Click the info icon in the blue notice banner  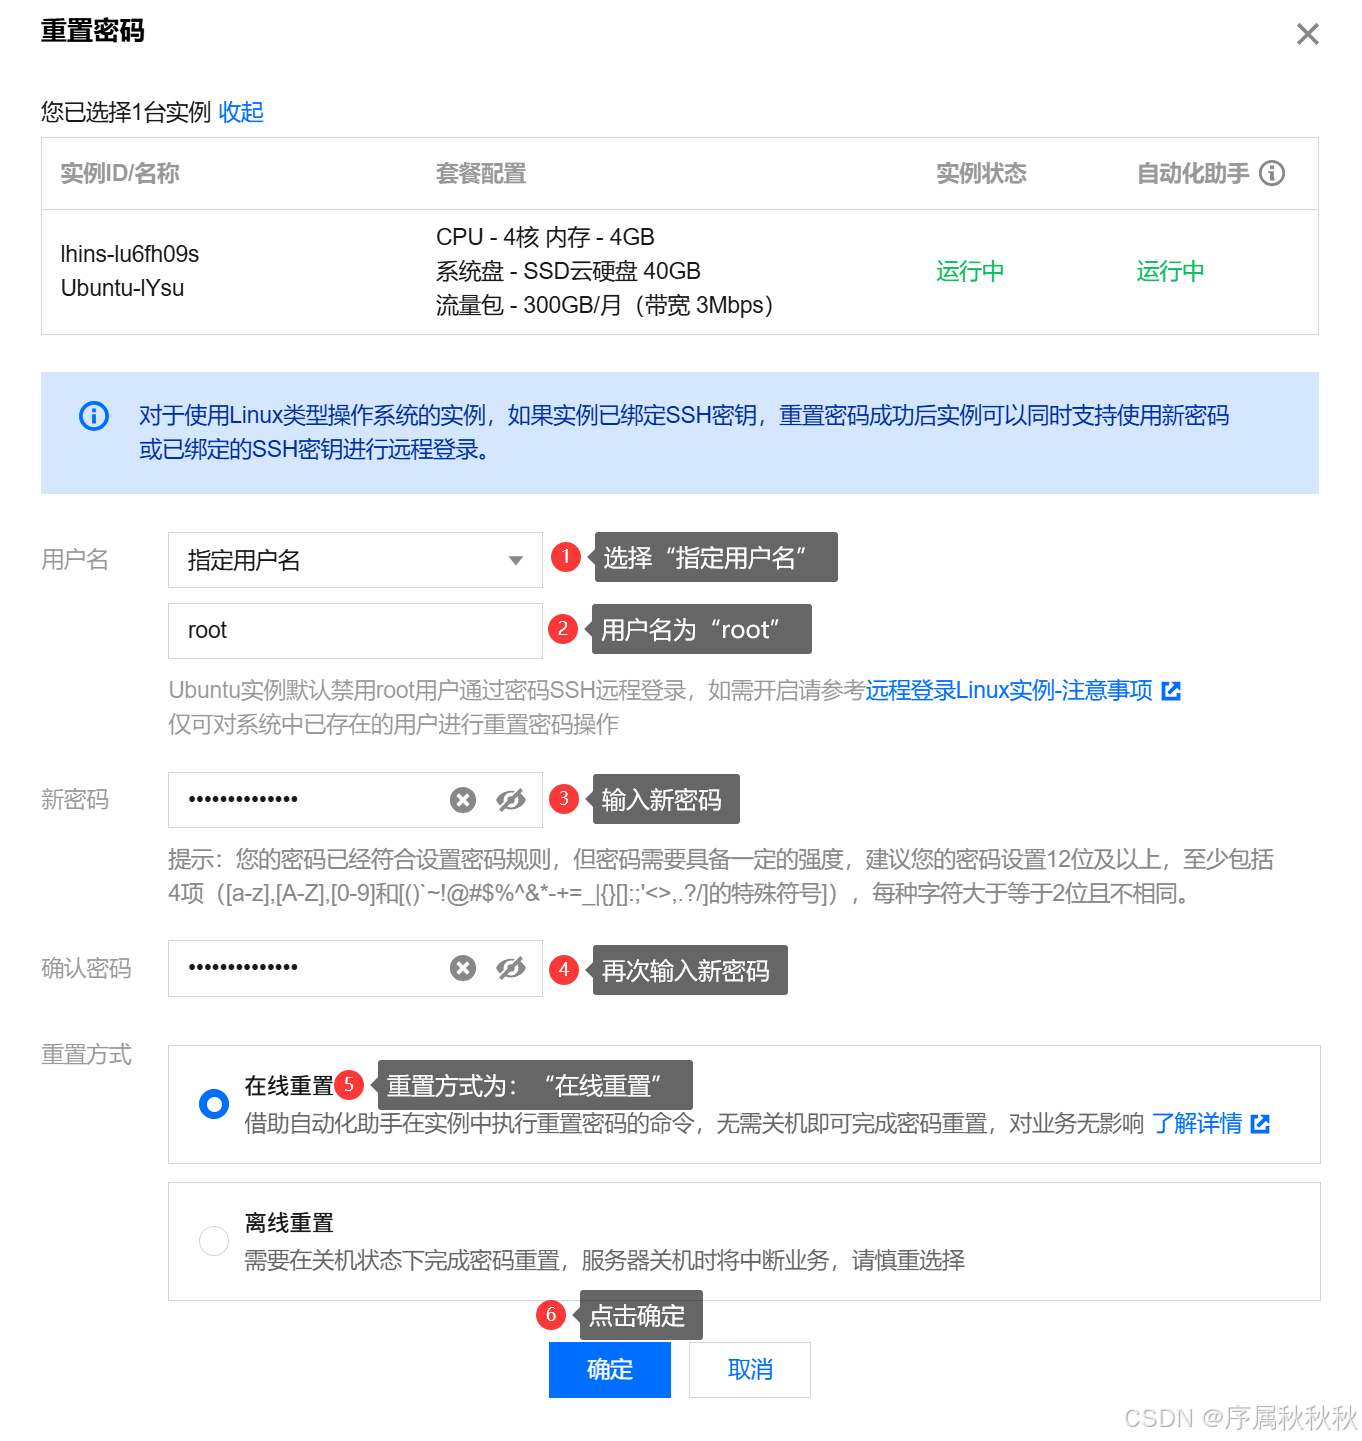tap(93, 416)
